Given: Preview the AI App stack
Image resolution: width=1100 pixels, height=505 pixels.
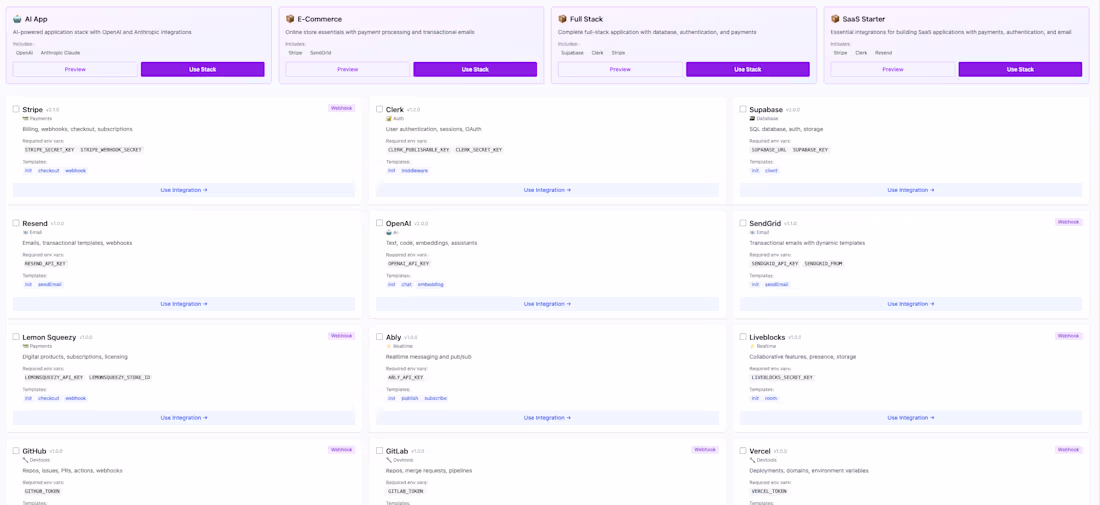Looking at the screenshot, I should click(x=75, y=69).
